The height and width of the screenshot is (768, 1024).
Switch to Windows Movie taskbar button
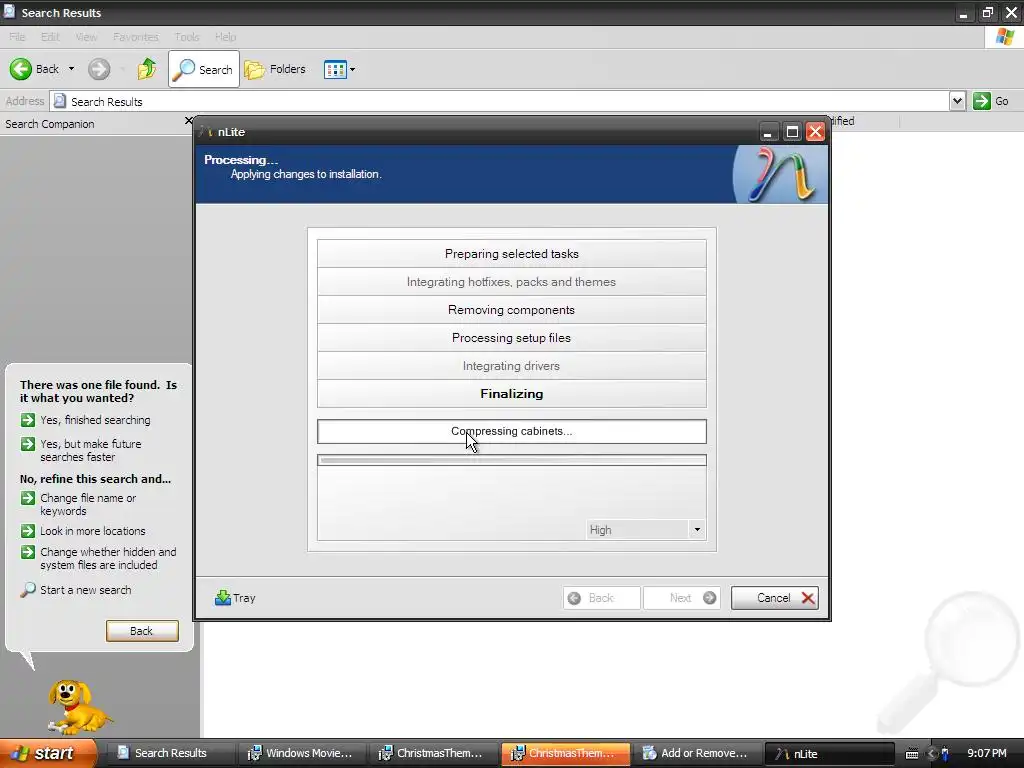(x=300, y=753)
